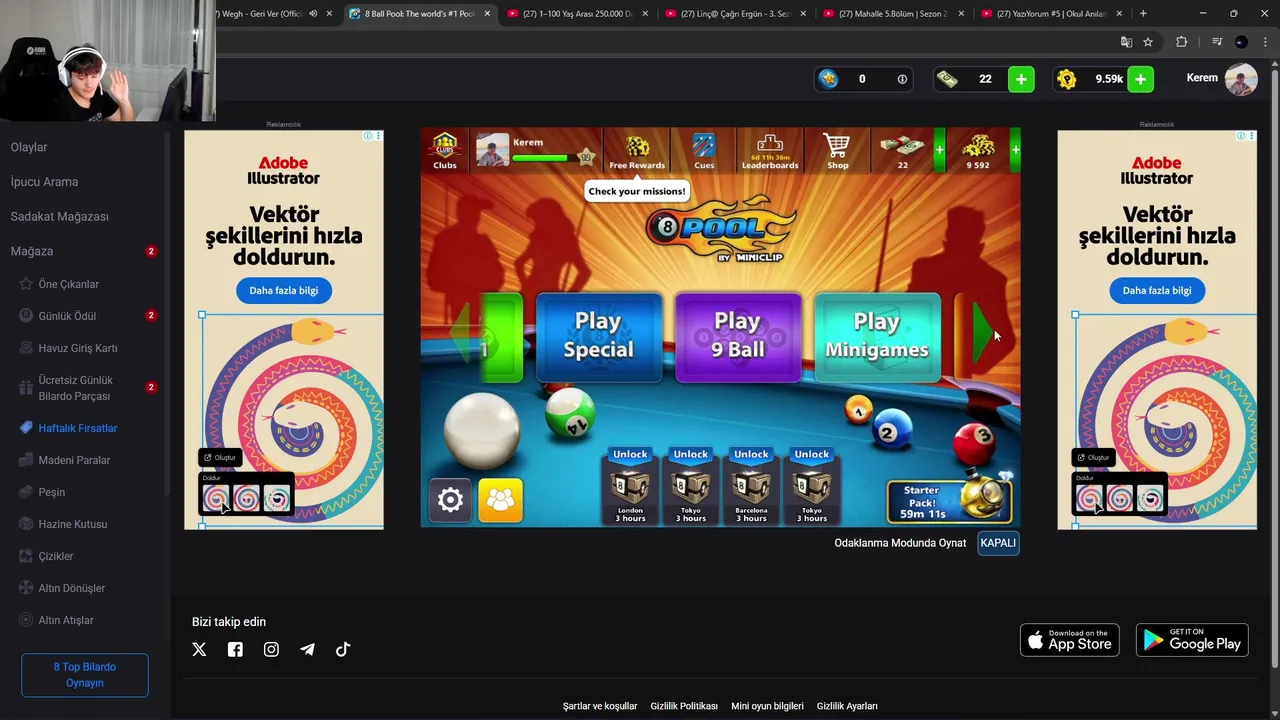This screenshot has width=1280, height=720.
Task: Open İpucu Arama in the sidebar
Action: point(44,182)
